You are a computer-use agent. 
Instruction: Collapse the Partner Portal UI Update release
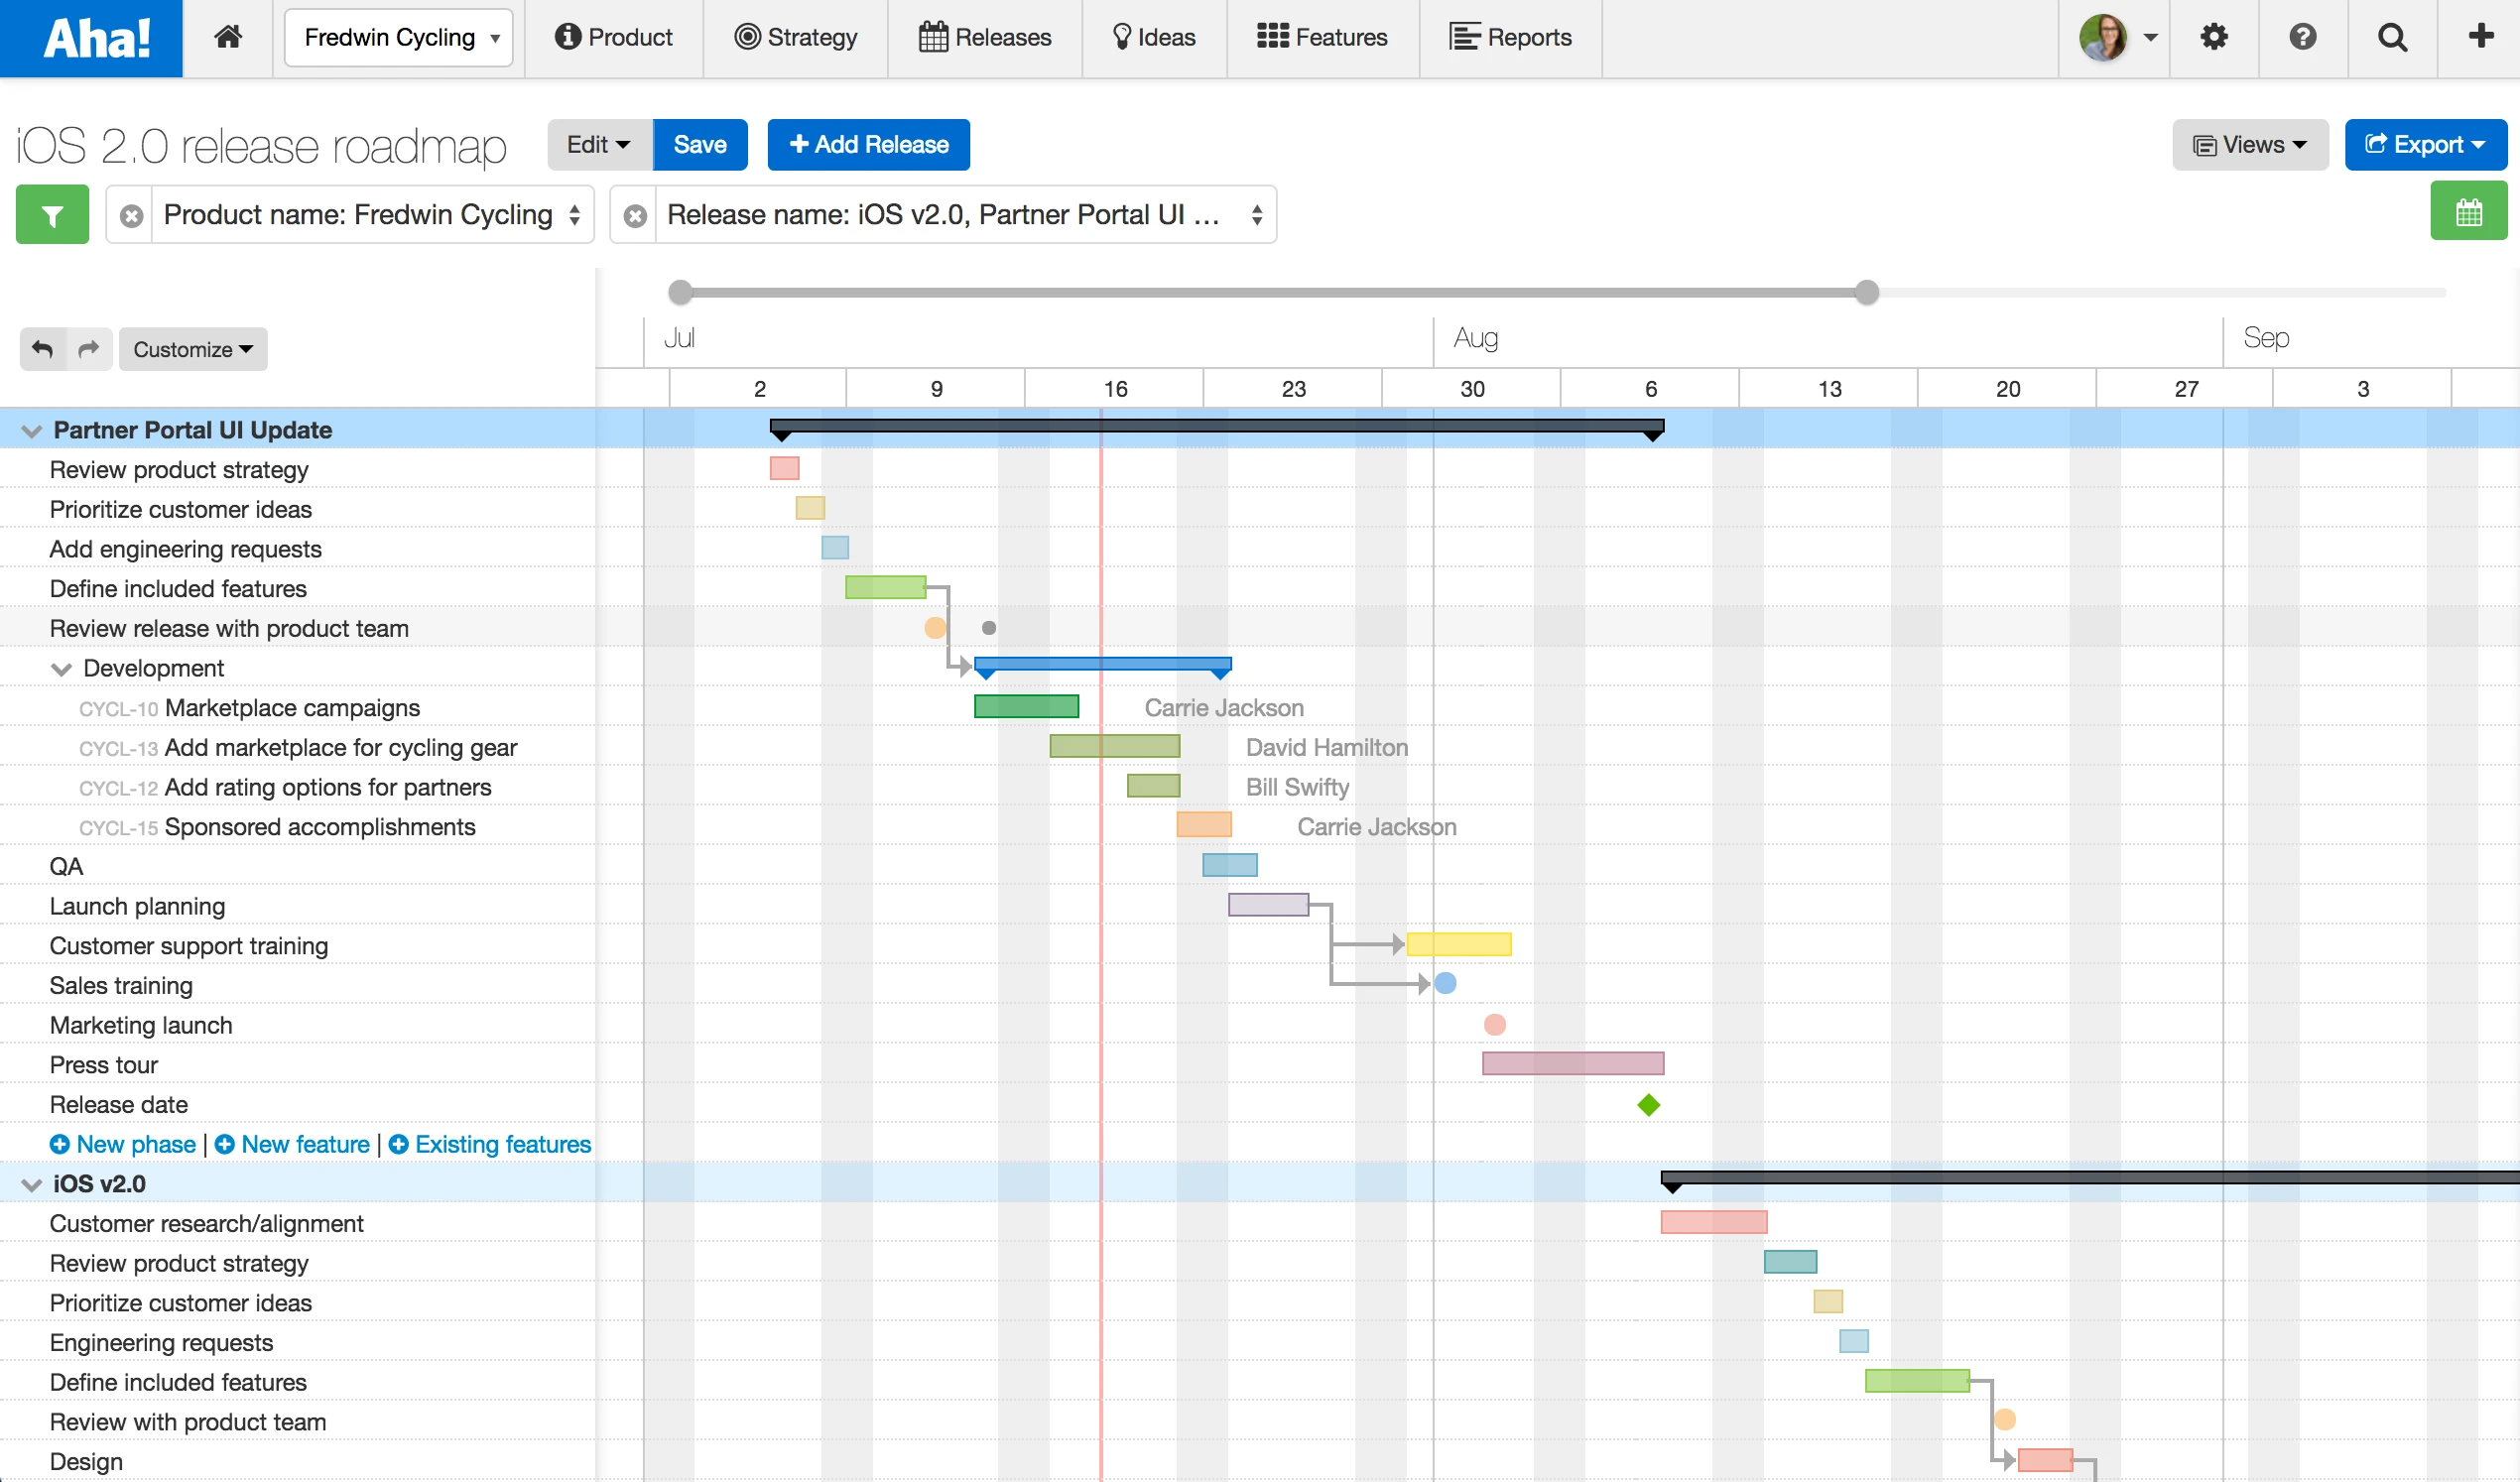tap(31, 431)
